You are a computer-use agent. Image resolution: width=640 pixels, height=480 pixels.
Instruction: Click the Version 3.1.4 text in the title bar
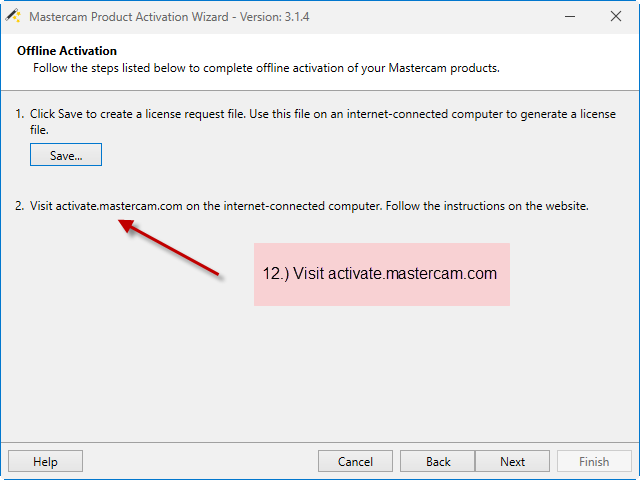[274, 17]
